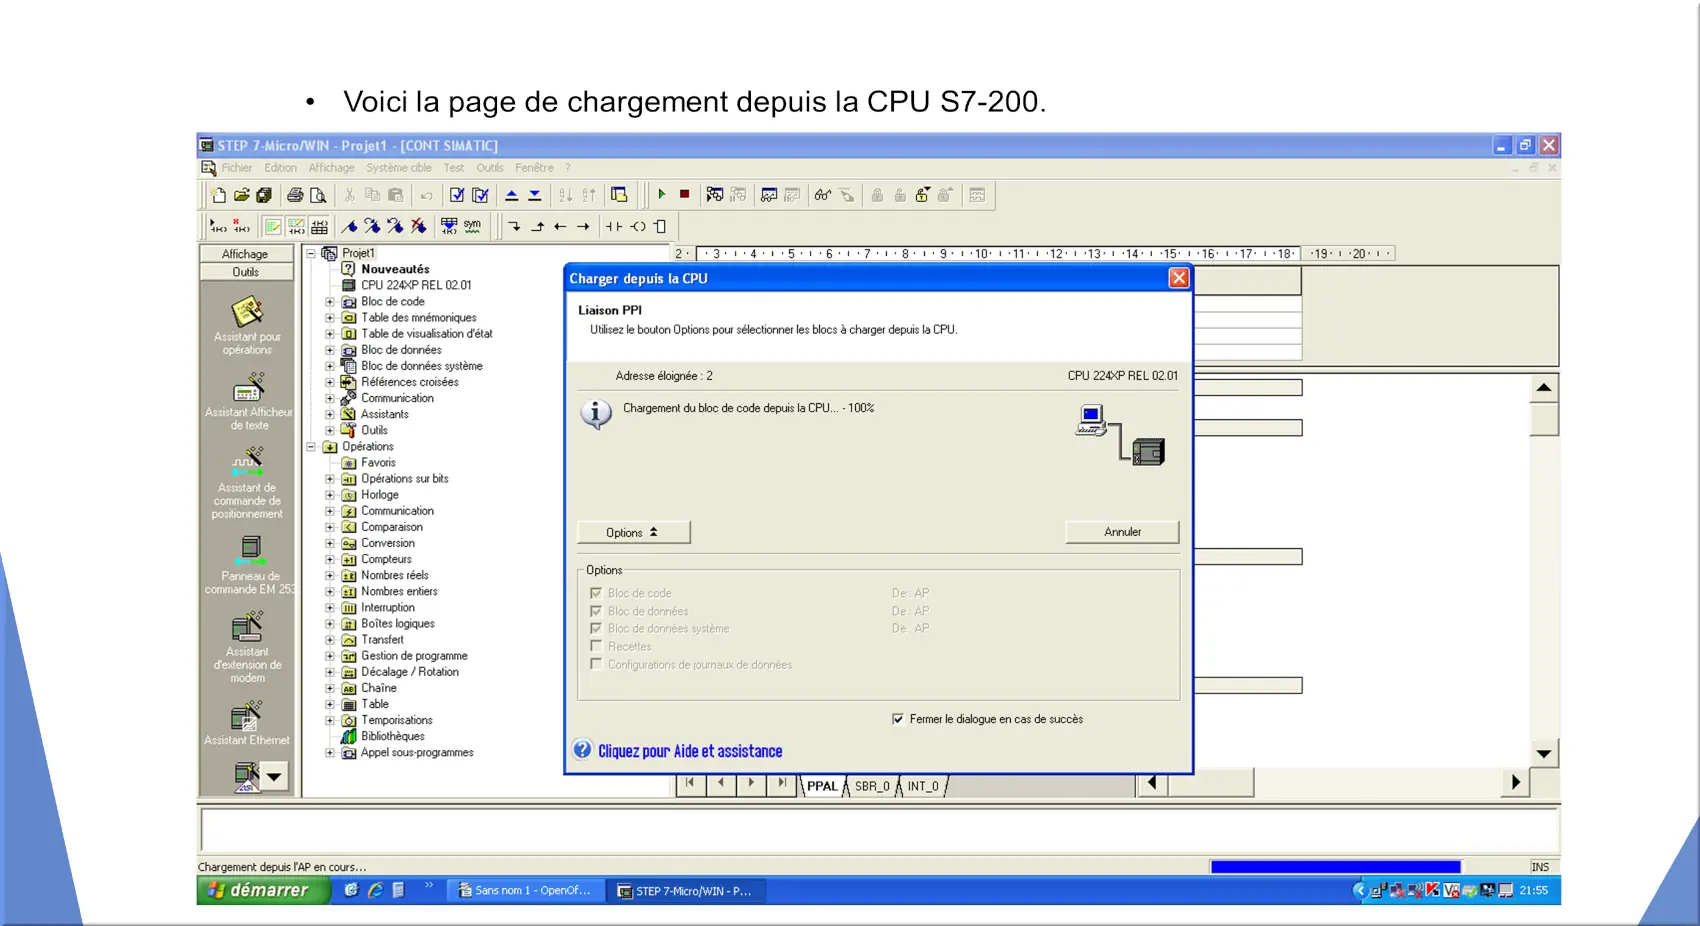Screen dimensions: 1700x926
Task: Click the editor horizontal scrollbar right arrow
Action: click(1515, 783)
